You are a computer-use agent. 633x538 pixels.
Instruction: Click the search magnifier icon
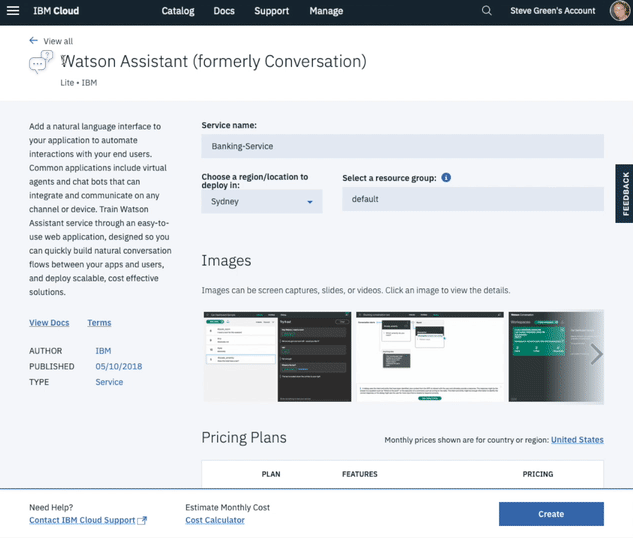click(487, 11)
